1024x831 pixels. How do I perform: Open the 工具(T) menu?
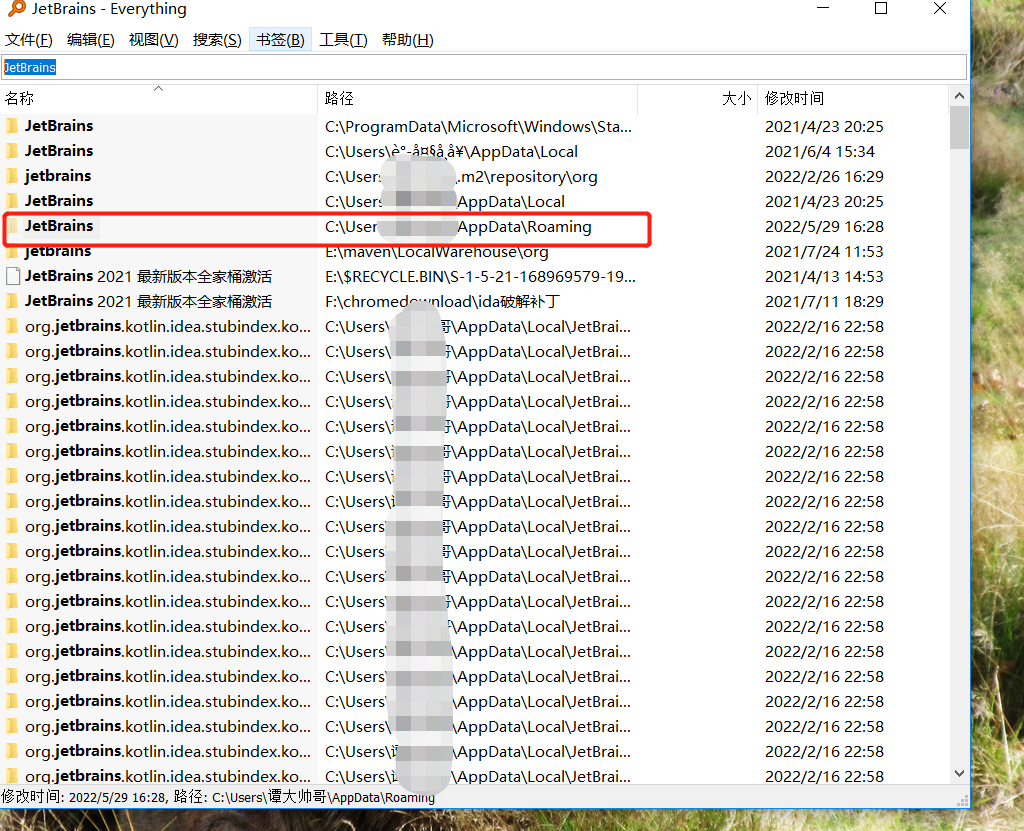point(343,40)
